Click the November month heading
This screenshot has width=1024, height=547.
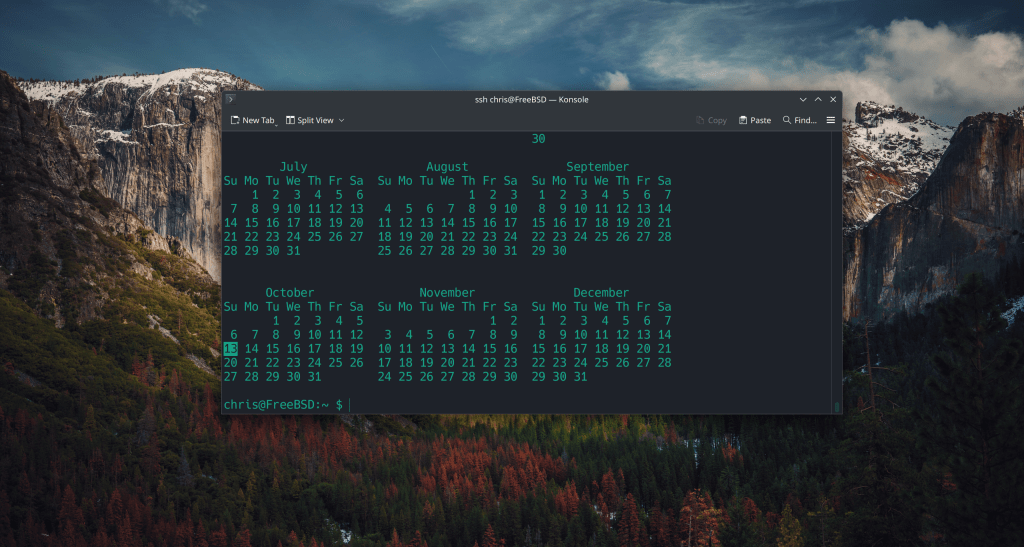coord(447,293)
